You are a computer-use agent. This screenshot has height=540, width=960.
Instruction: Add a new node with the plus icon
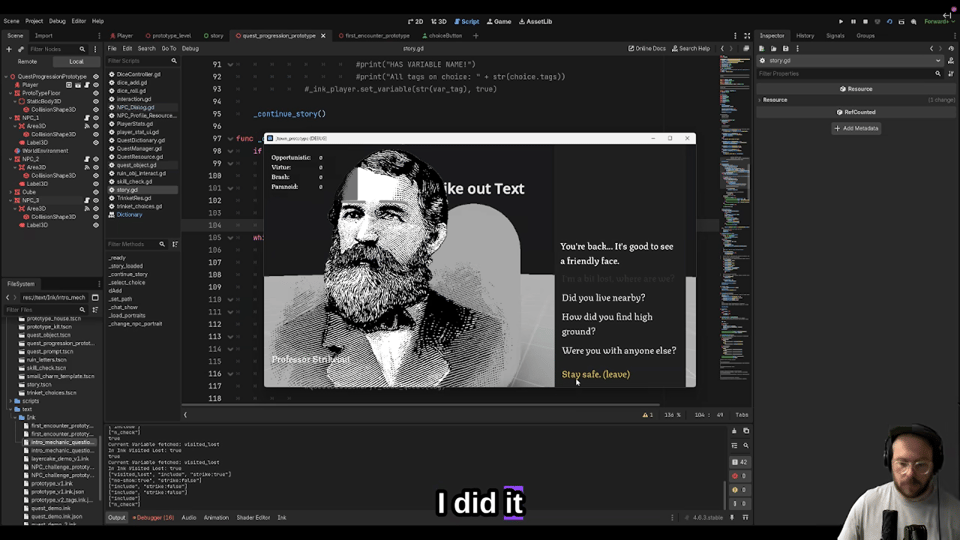9,49
